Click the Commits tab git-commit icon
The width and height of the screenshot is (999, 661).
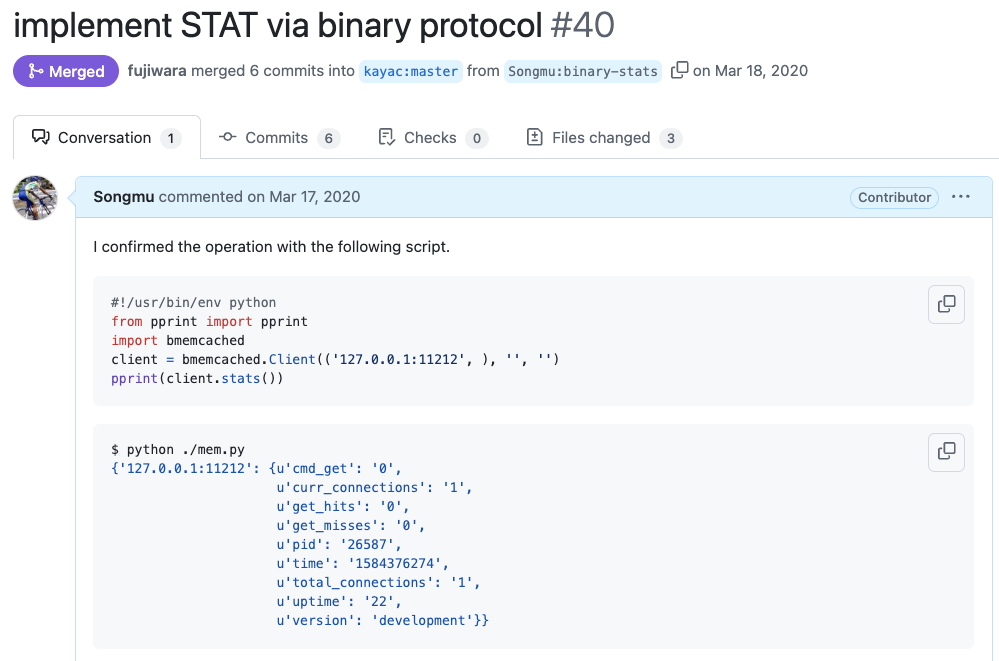tap(228, 137)
